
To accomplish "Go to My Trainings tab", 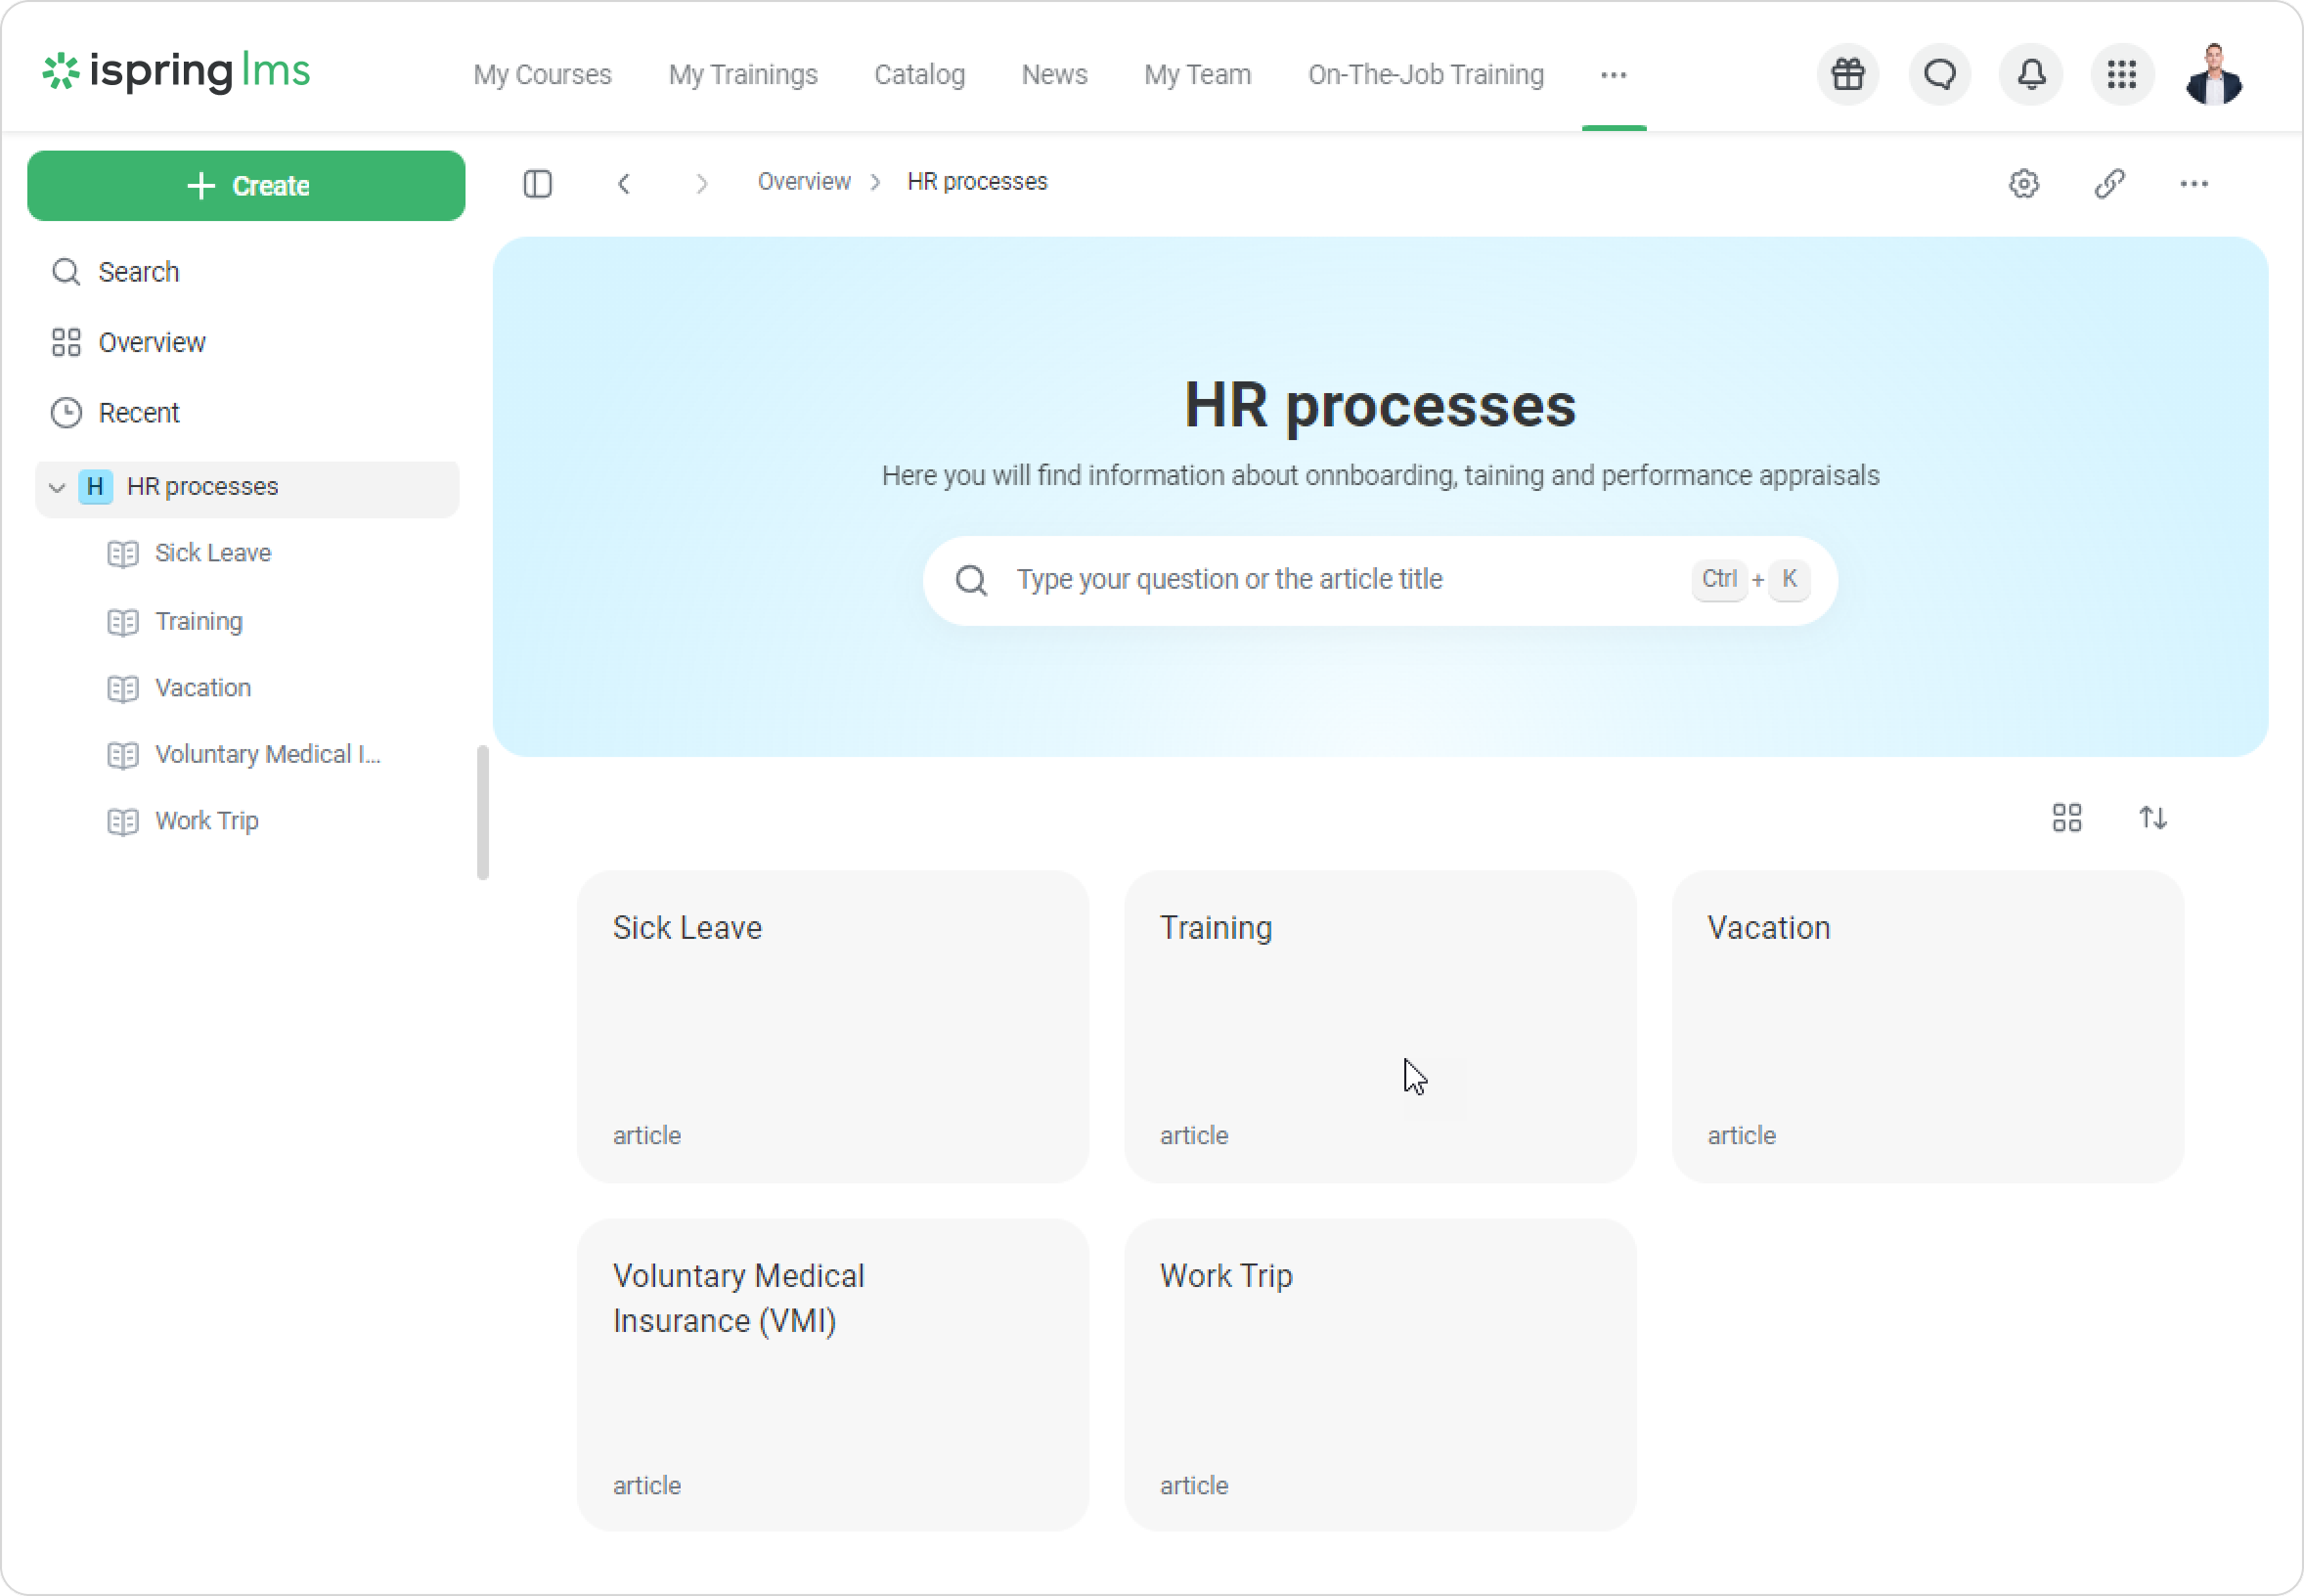I will [x=743, y=75].
